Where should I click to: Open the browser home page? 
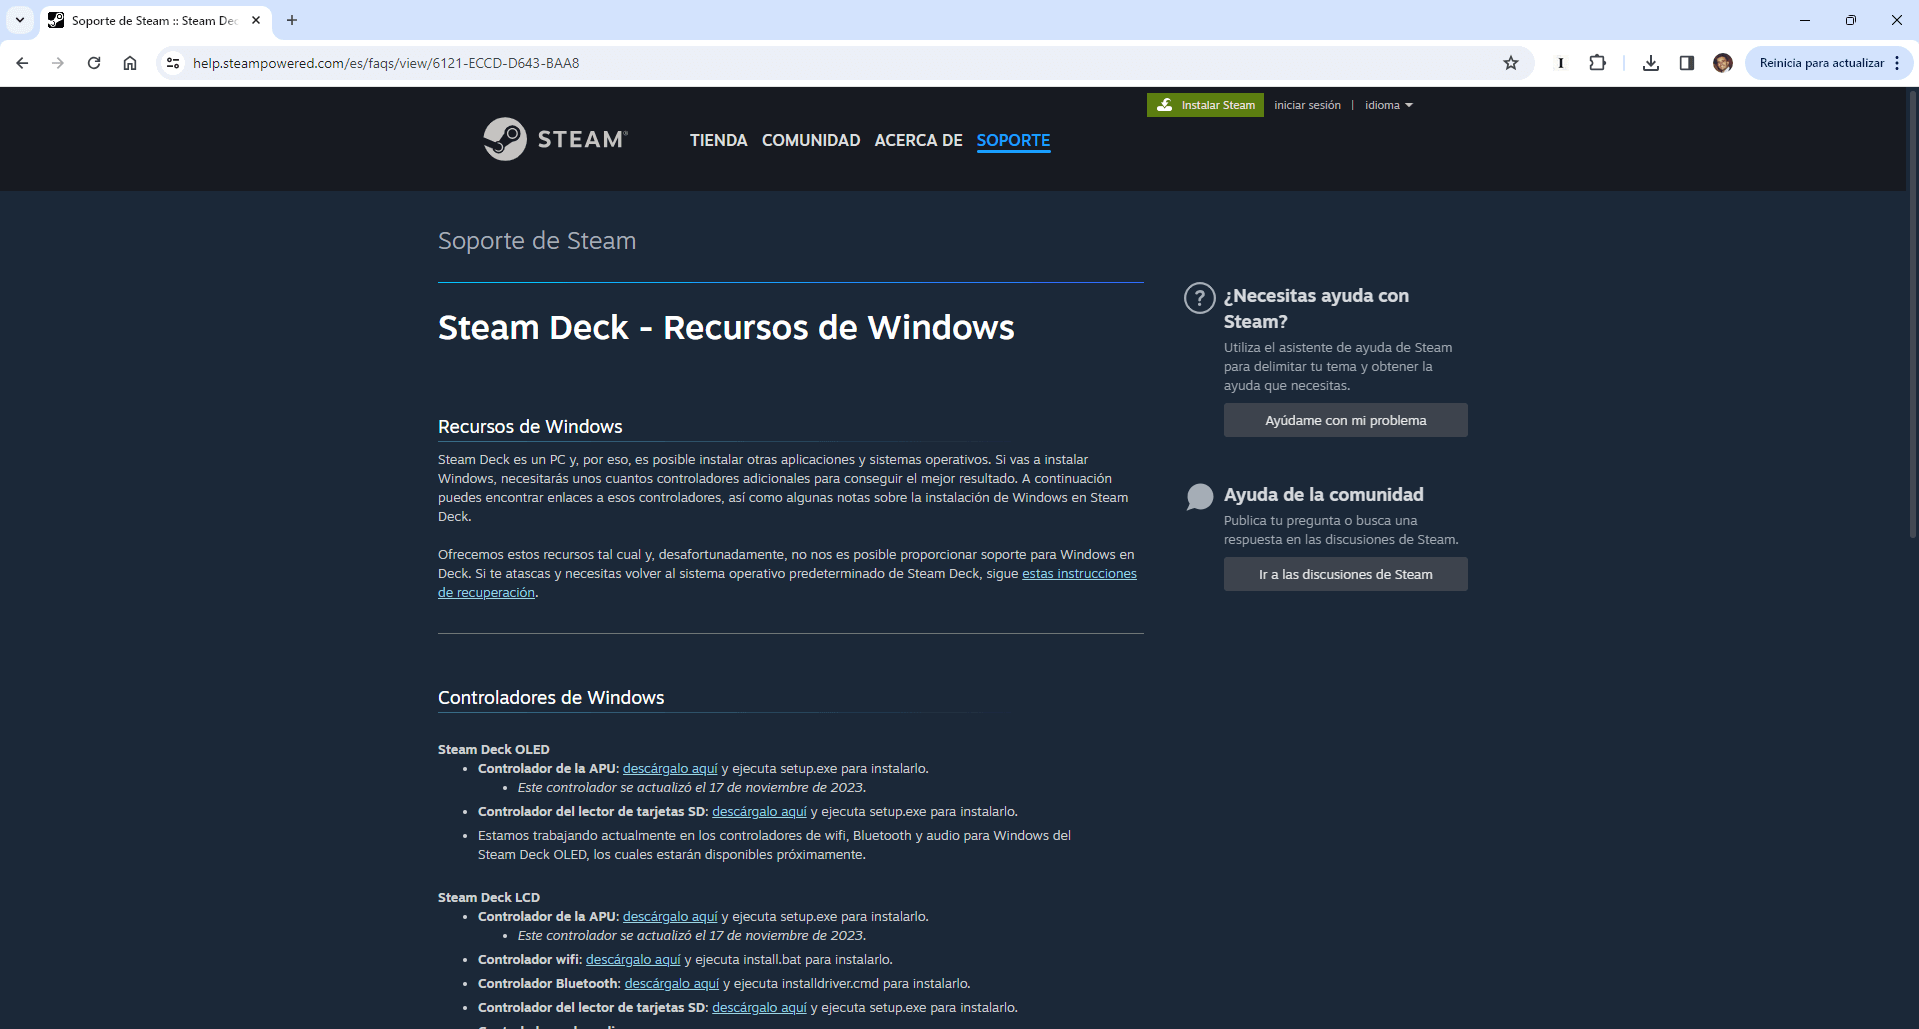pos(130,63)
